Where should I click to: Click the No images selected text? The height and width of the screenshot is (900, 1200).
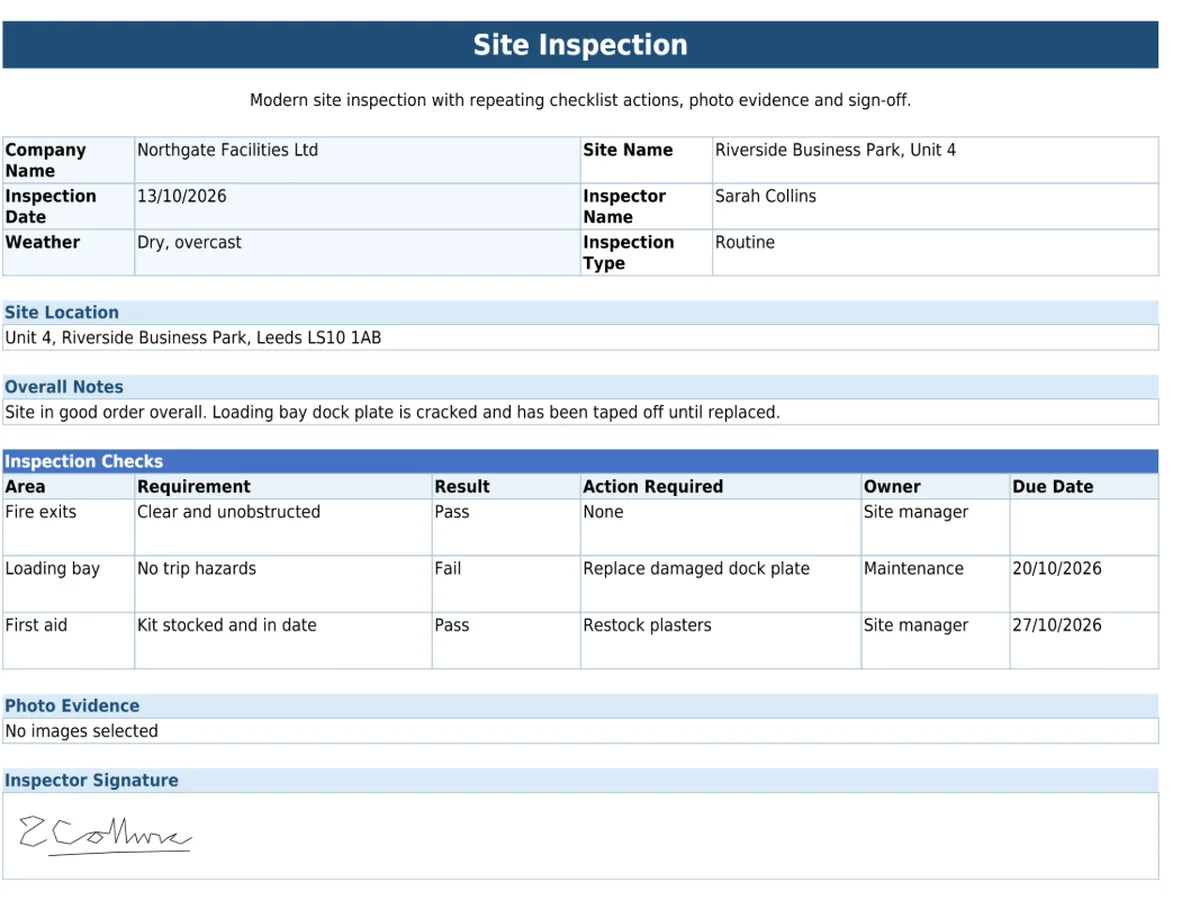tap(82, 731)
